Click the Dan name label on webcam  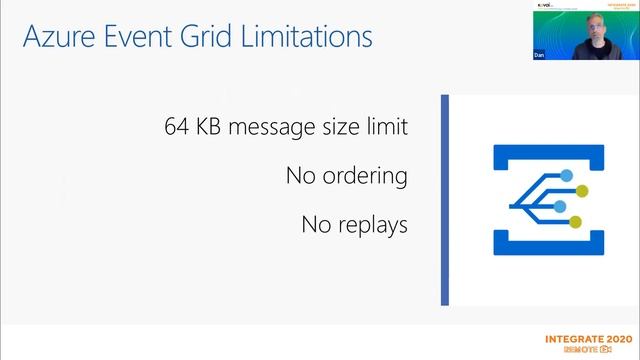539,55
